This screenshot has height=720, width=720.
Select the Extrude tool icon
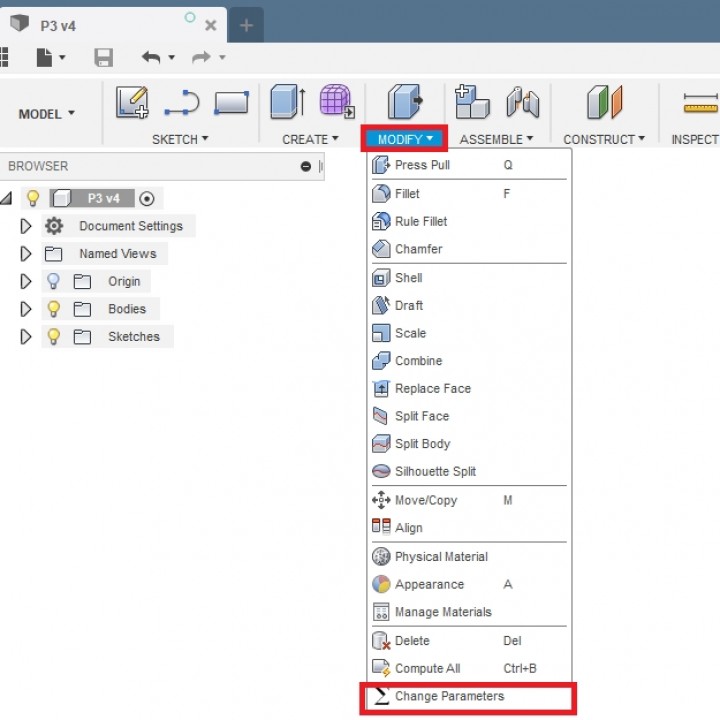click(x=288, y=102)
